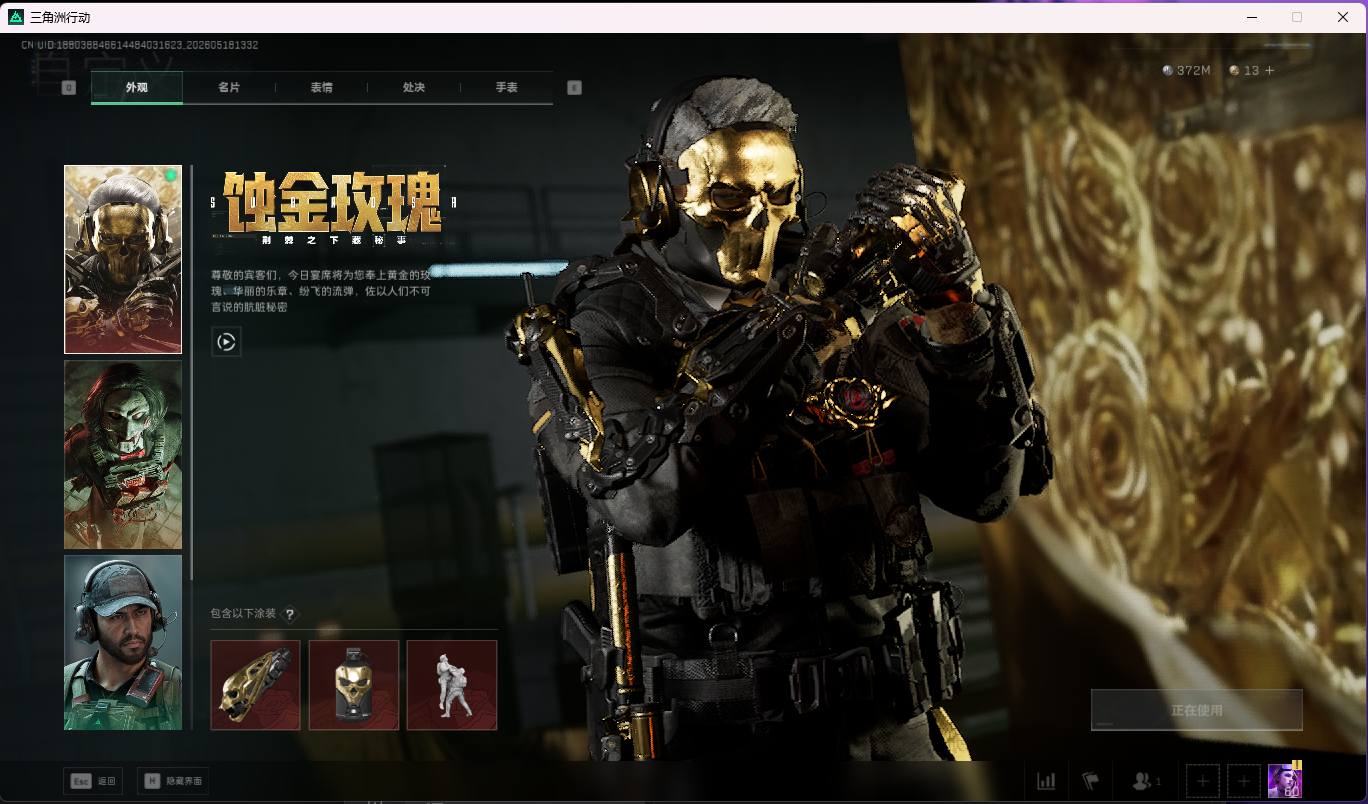
Task: Click the Esc key icon to go back
Action: (x=81, y=781)
